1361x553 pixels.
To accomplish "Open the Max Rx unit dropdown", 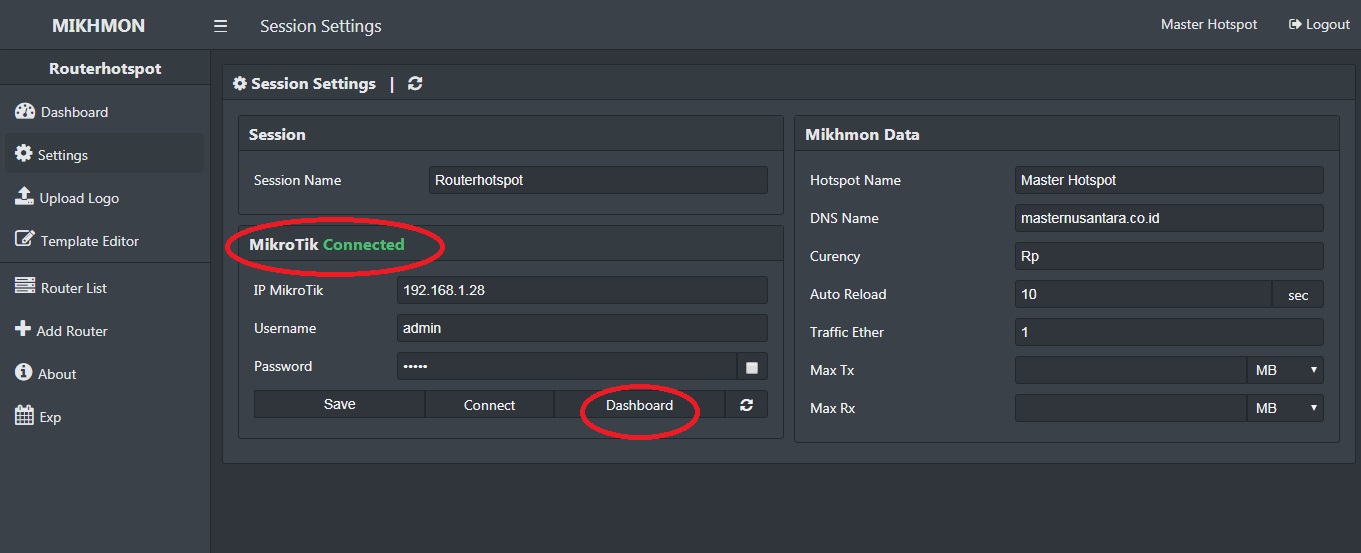I will point(1285,408).
